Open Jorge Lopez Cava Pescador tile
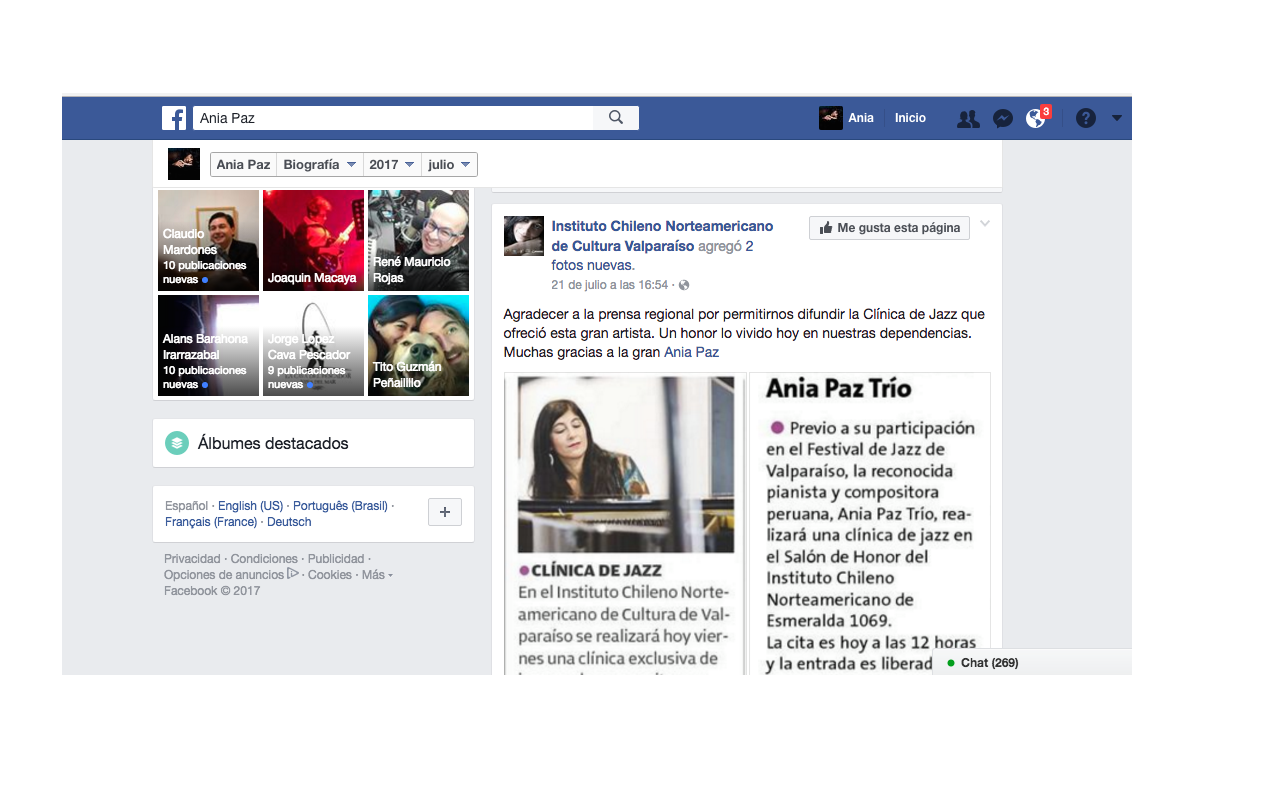The width and height of the screenshot is (1280, 800). (313, 345)
